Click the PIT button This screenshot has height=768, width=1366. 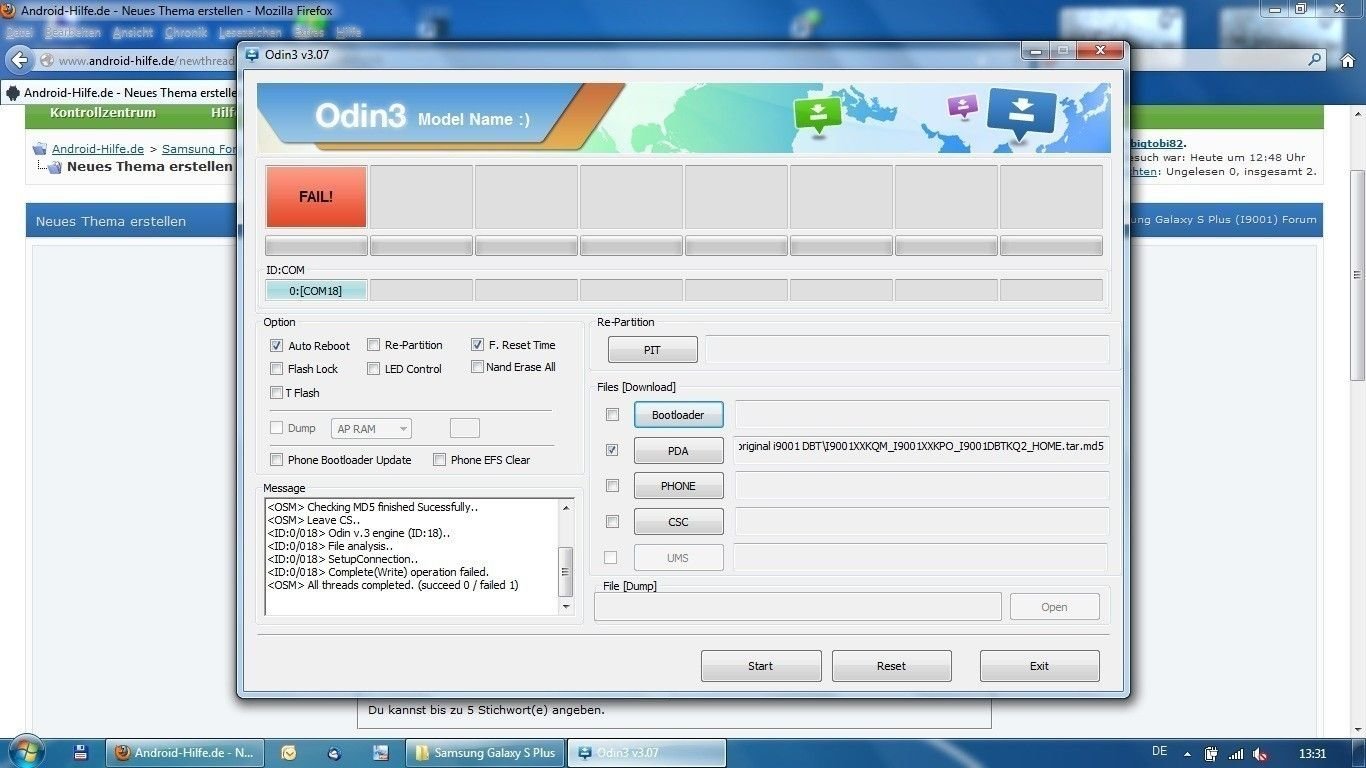(652, 350)
